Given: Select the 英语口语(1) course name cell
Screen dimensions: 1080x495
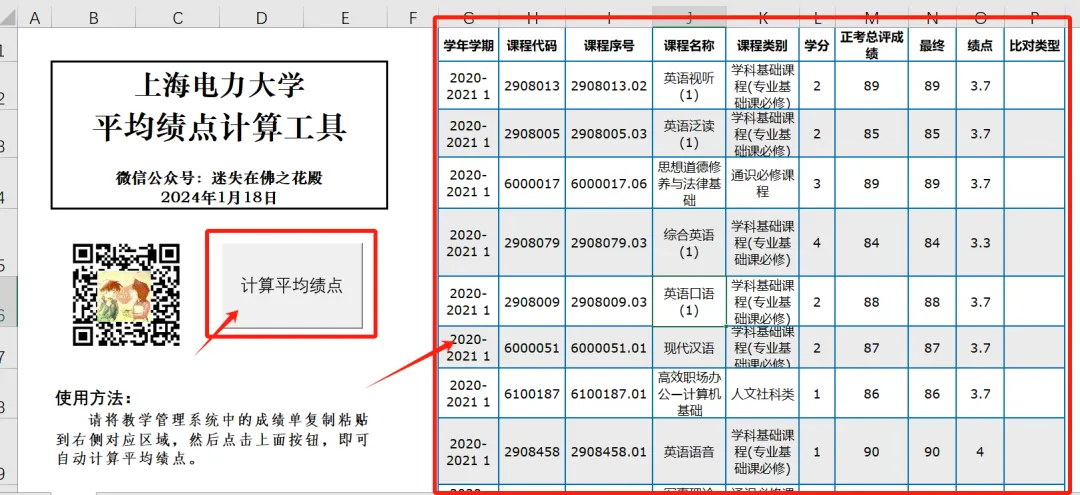Looking at the screenshot, I should pos(689,302).
